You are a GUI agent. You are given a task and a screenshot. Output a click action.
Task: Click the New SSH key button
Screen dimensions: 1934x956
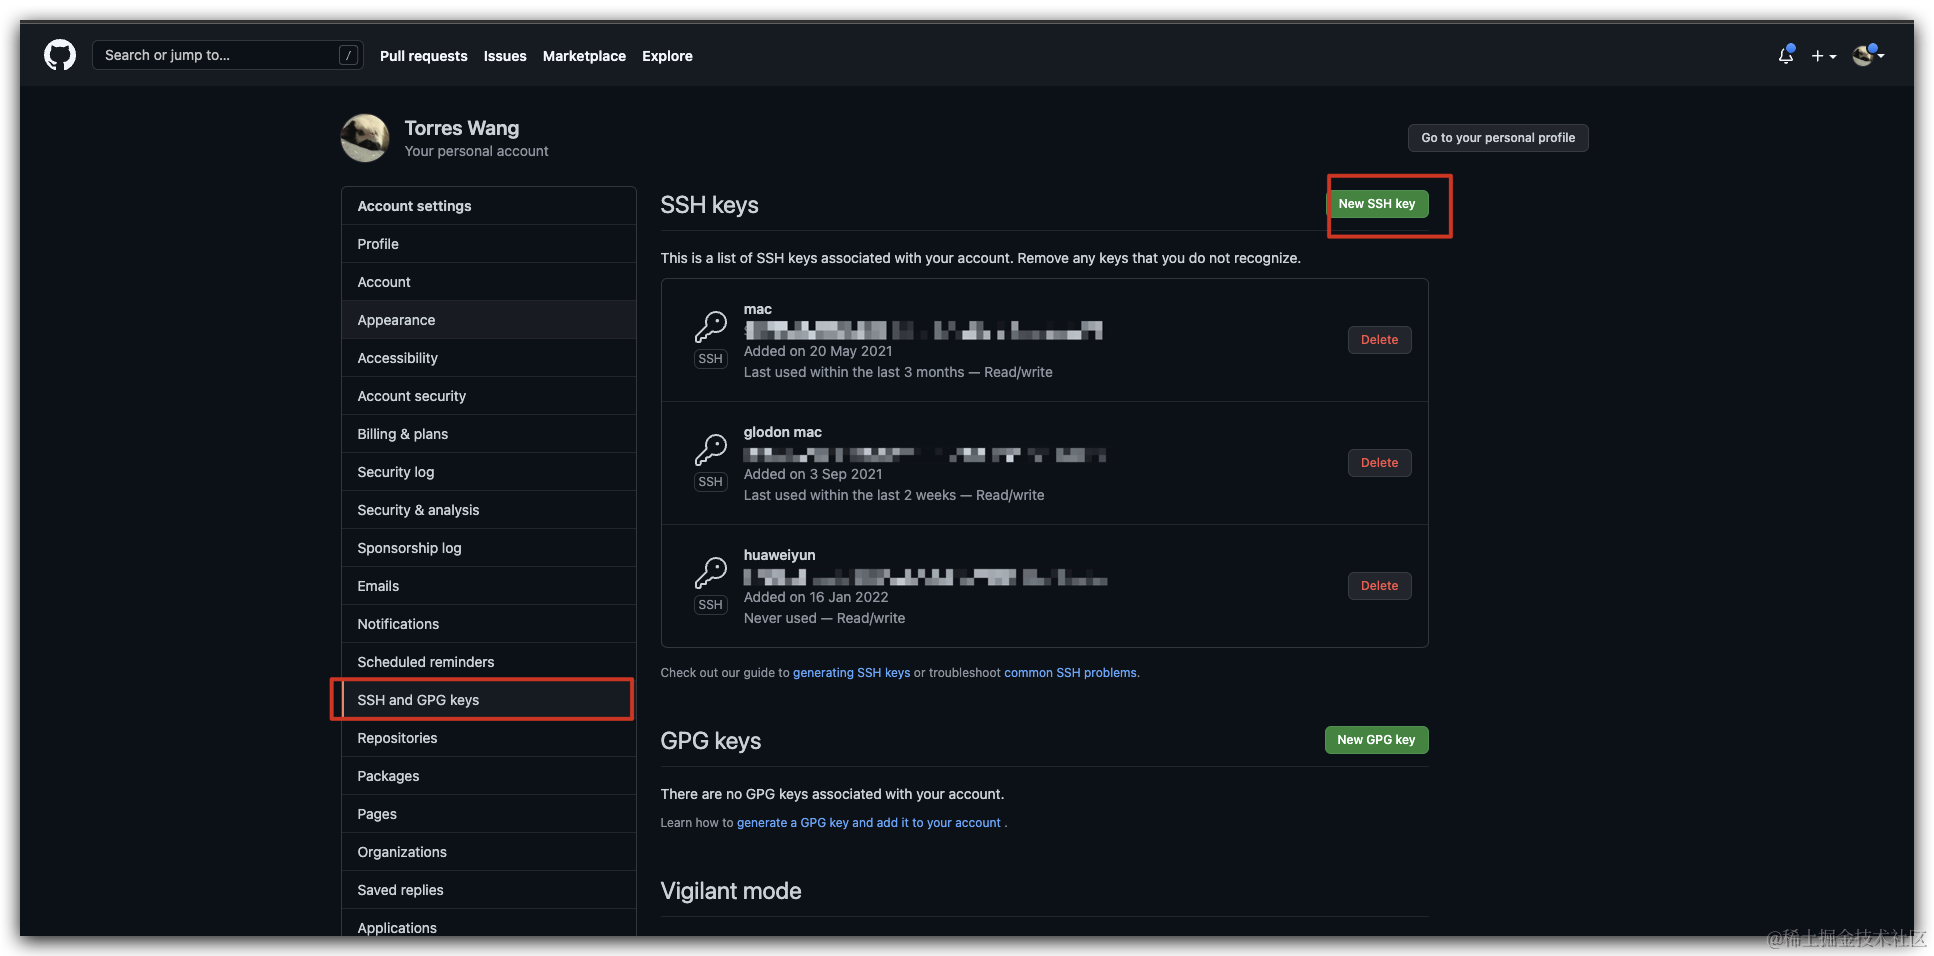click(x=1376, y=204)
